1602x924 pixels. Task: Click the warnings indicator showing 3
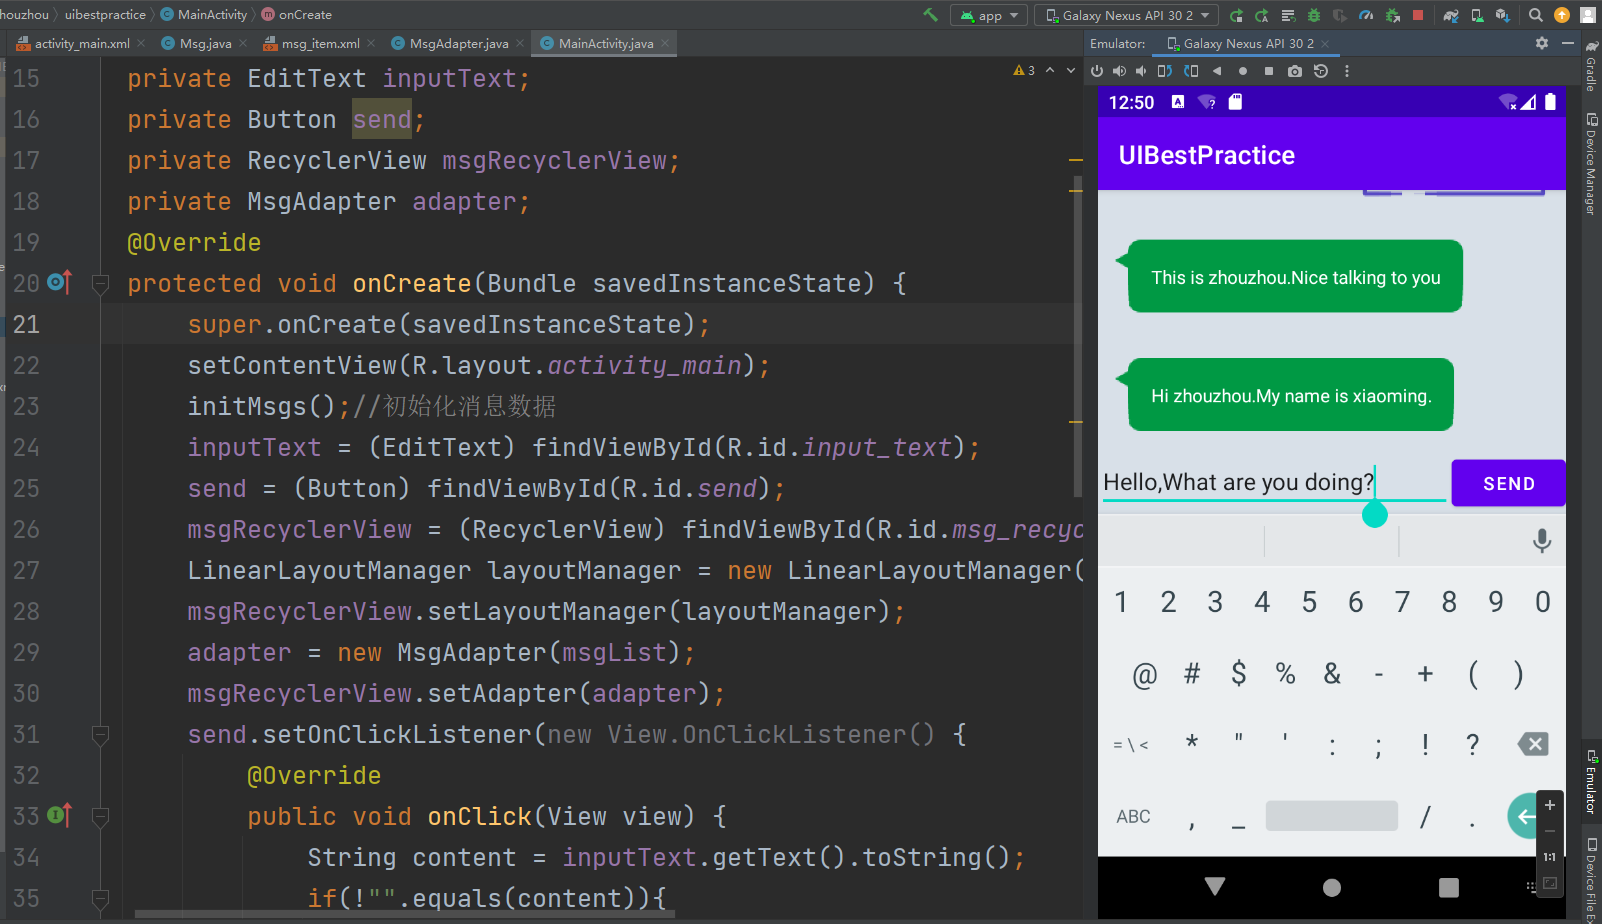(x=1024, y=70)
